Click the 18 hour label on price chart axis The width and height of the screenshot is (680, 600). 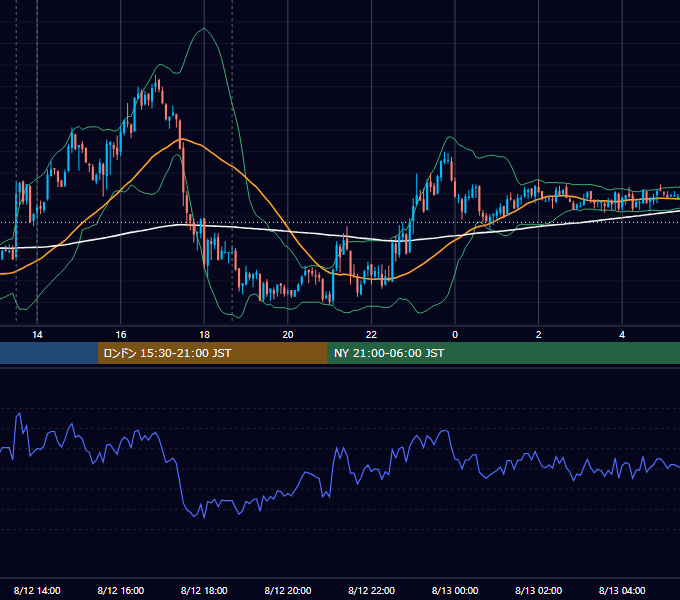tap(204, 335)
